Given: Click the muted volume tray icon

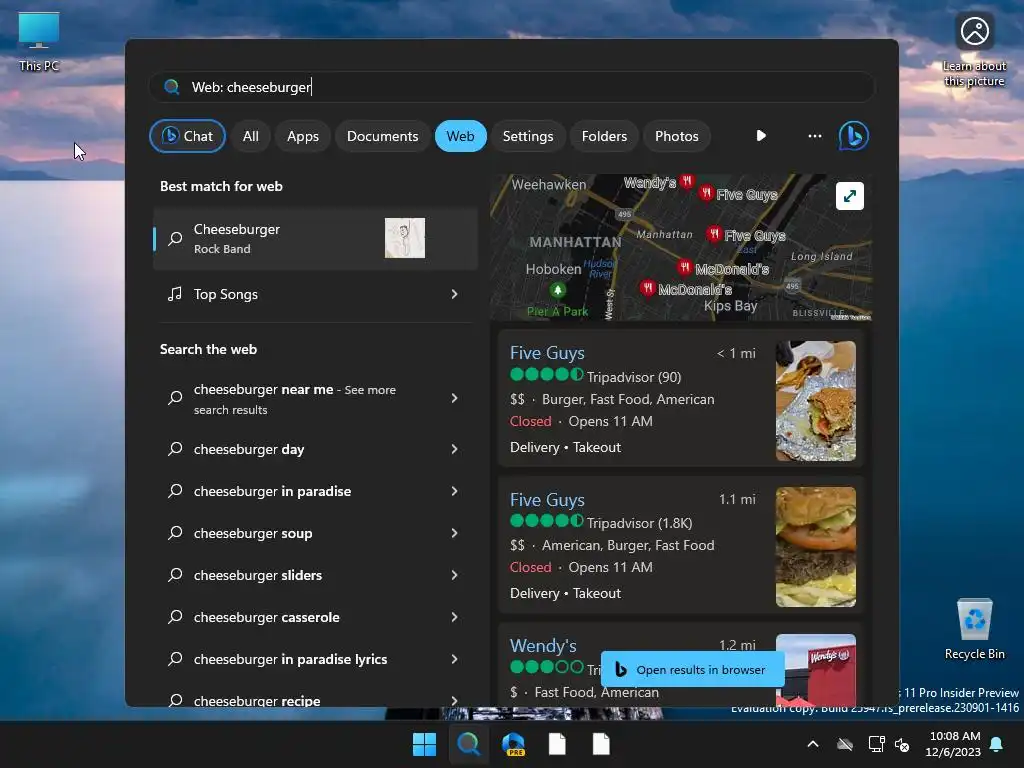Looking at the screenshot, I should 902,744.
